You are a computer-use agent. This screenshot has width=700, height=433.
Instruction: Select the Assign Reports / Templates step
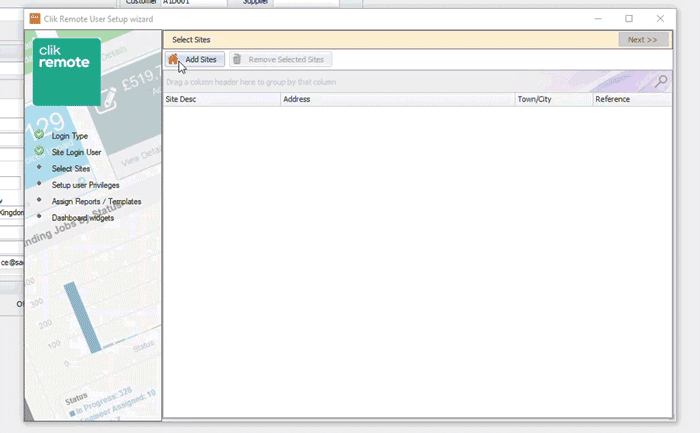96,202
